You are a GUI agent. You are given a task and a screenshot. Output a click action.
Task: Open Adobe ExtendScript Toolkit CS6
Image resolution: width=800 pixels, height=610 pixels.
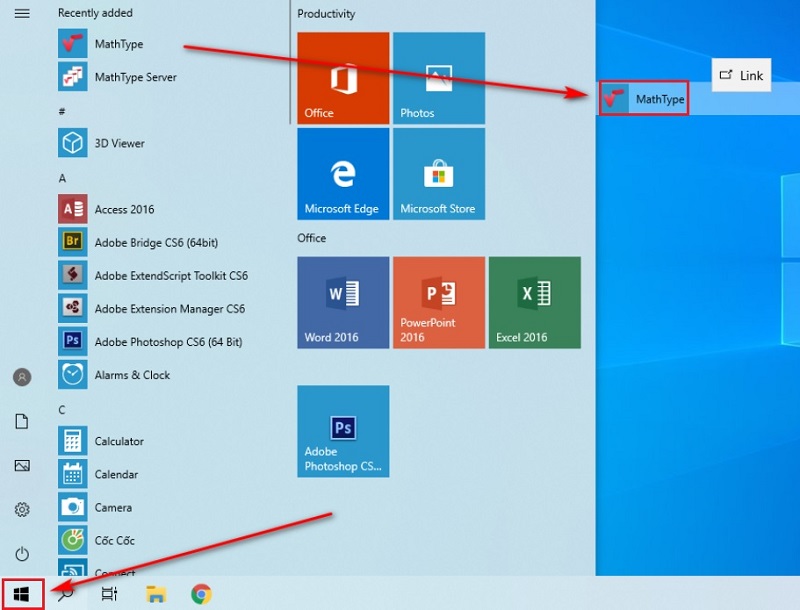pyautogui.click(x=170, y=276)
